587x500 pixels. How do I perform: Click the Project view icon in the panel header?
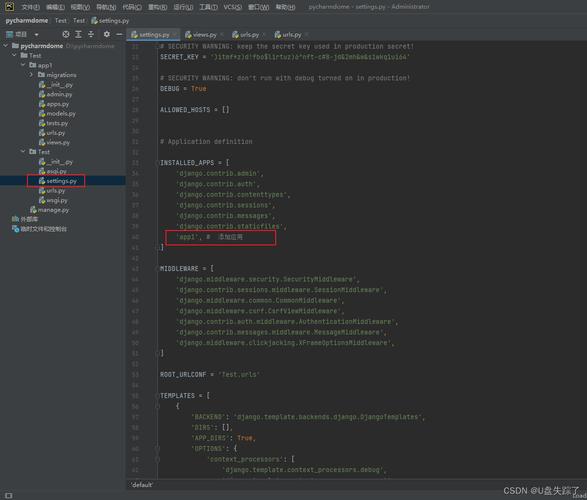pos(10,34)
